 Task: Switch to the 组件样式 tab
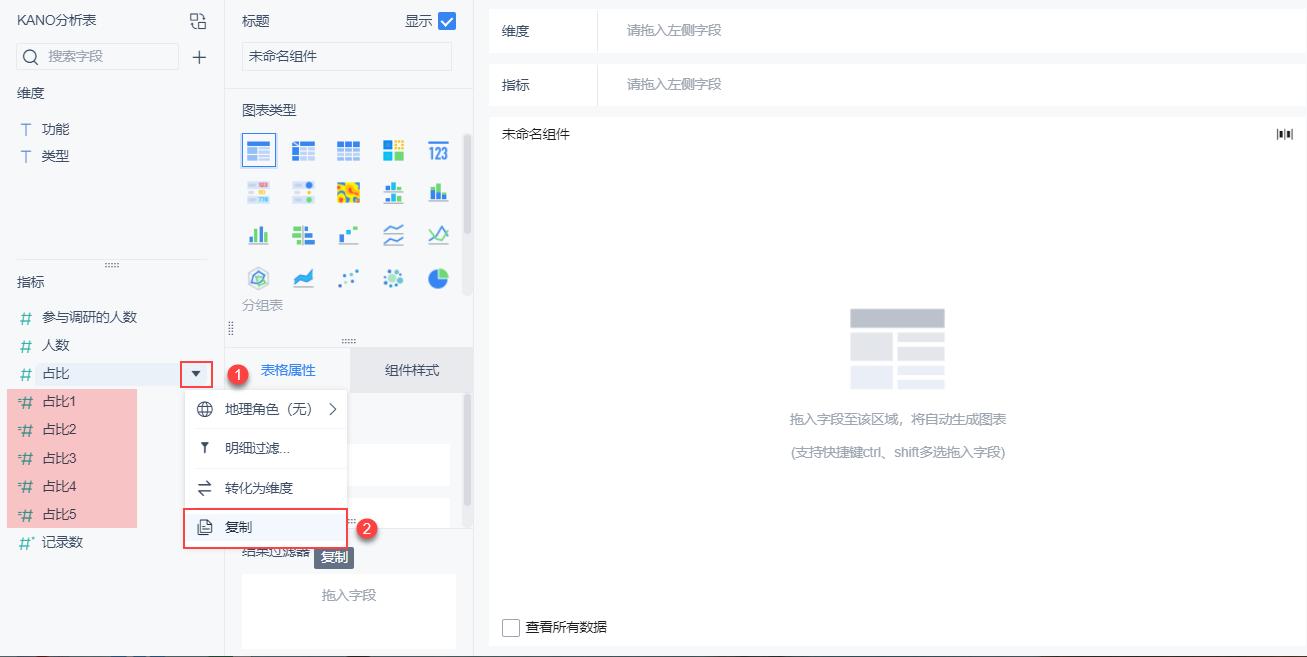[408, 369]
